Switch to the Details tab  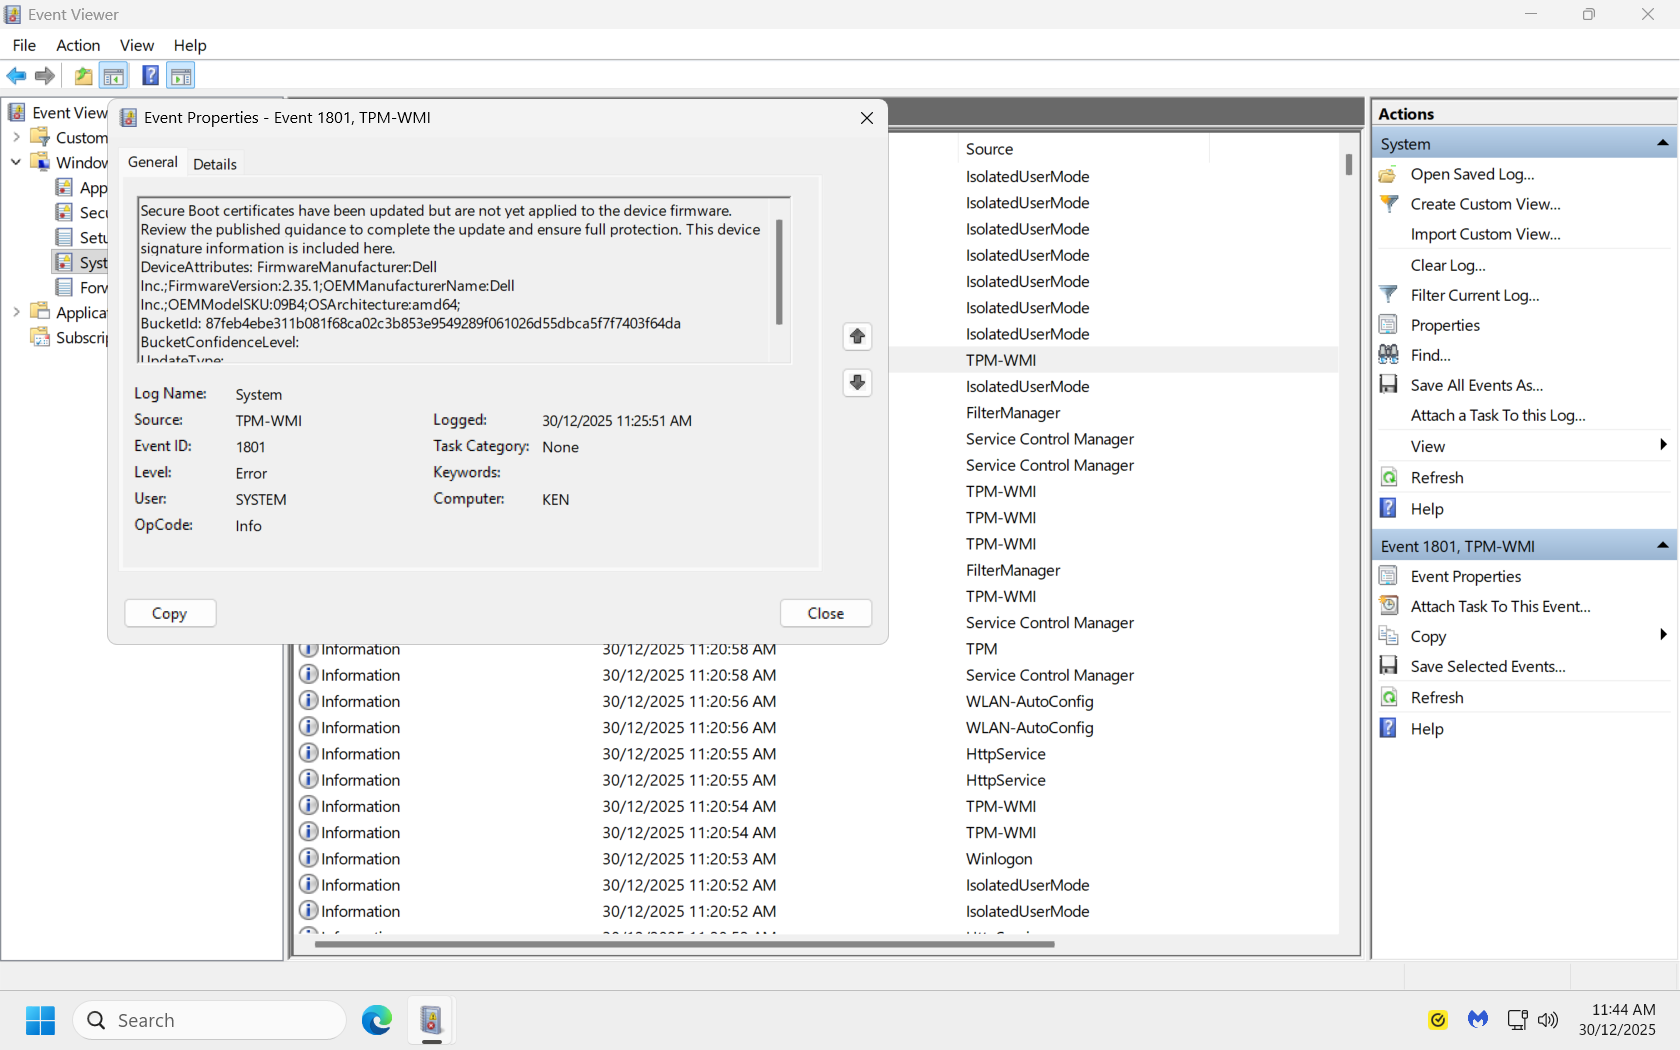click(x=215, y=163)
